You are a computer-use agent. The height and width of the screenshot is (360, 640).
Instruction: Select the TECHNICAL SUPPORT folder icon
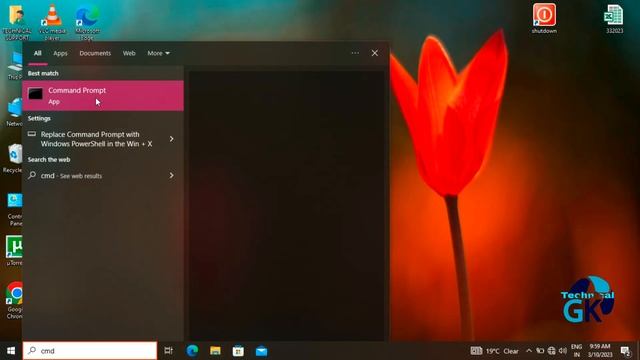point(17,22)
